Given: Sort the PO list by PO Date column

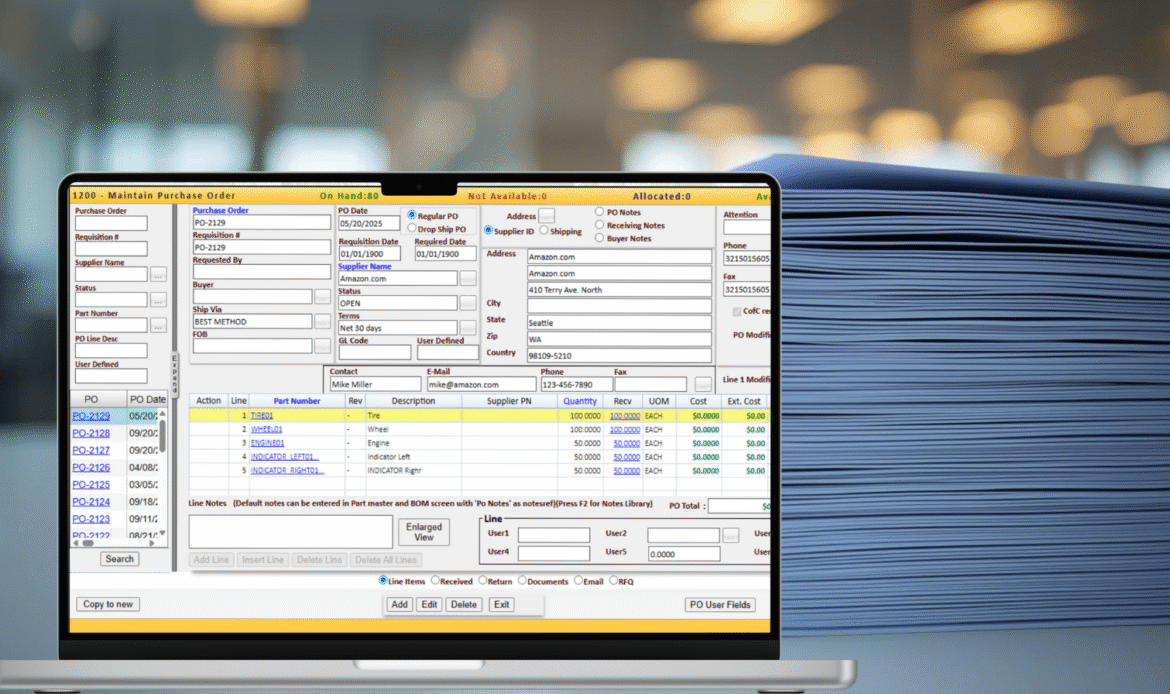Looking at the screenshot, I should [146, 398].
